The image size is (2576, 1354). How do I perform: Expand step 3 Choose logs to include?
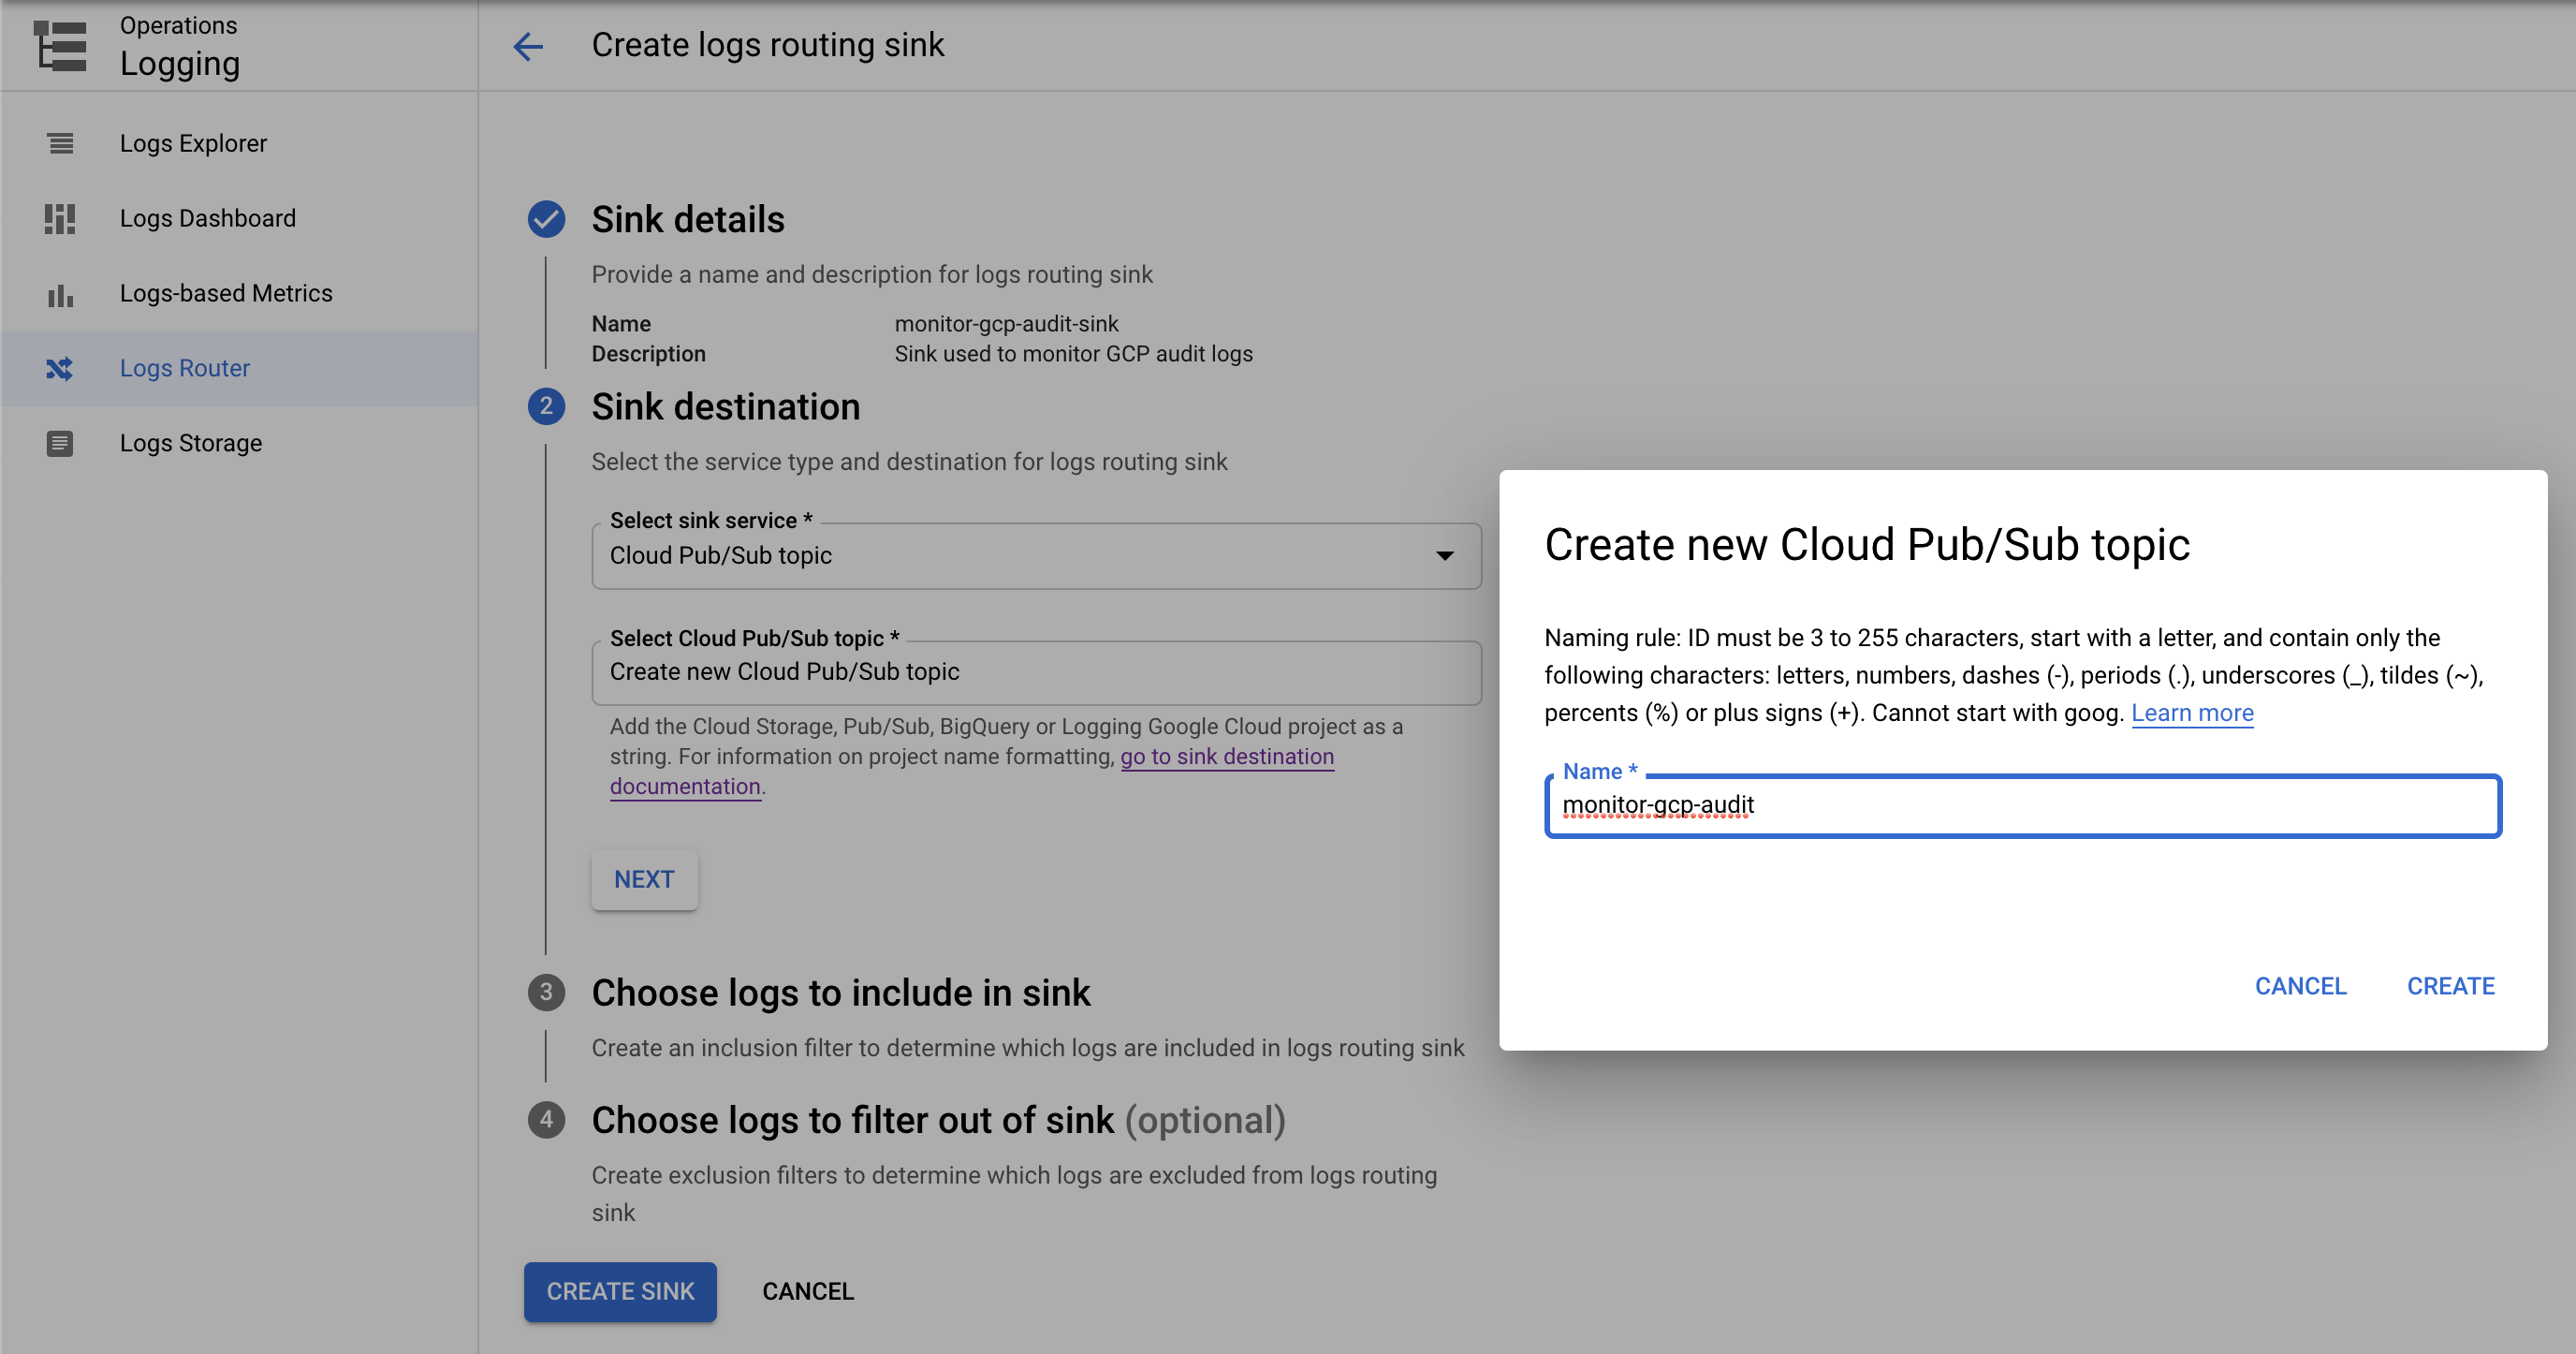pos(840,993)
